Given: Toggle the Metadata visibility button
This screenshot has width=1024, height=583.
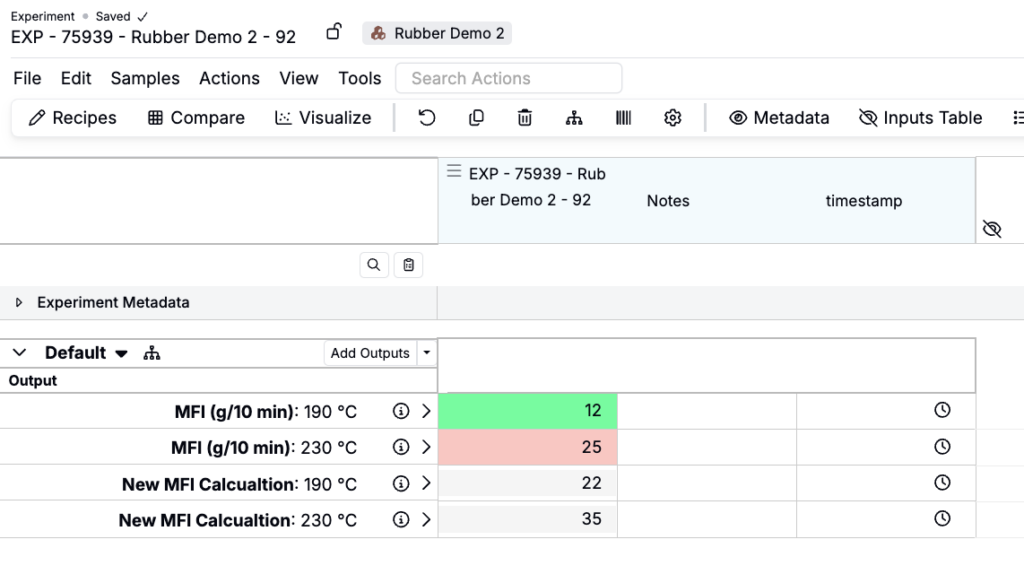Looking at the screenshot, I should click(x=779, y=118).
